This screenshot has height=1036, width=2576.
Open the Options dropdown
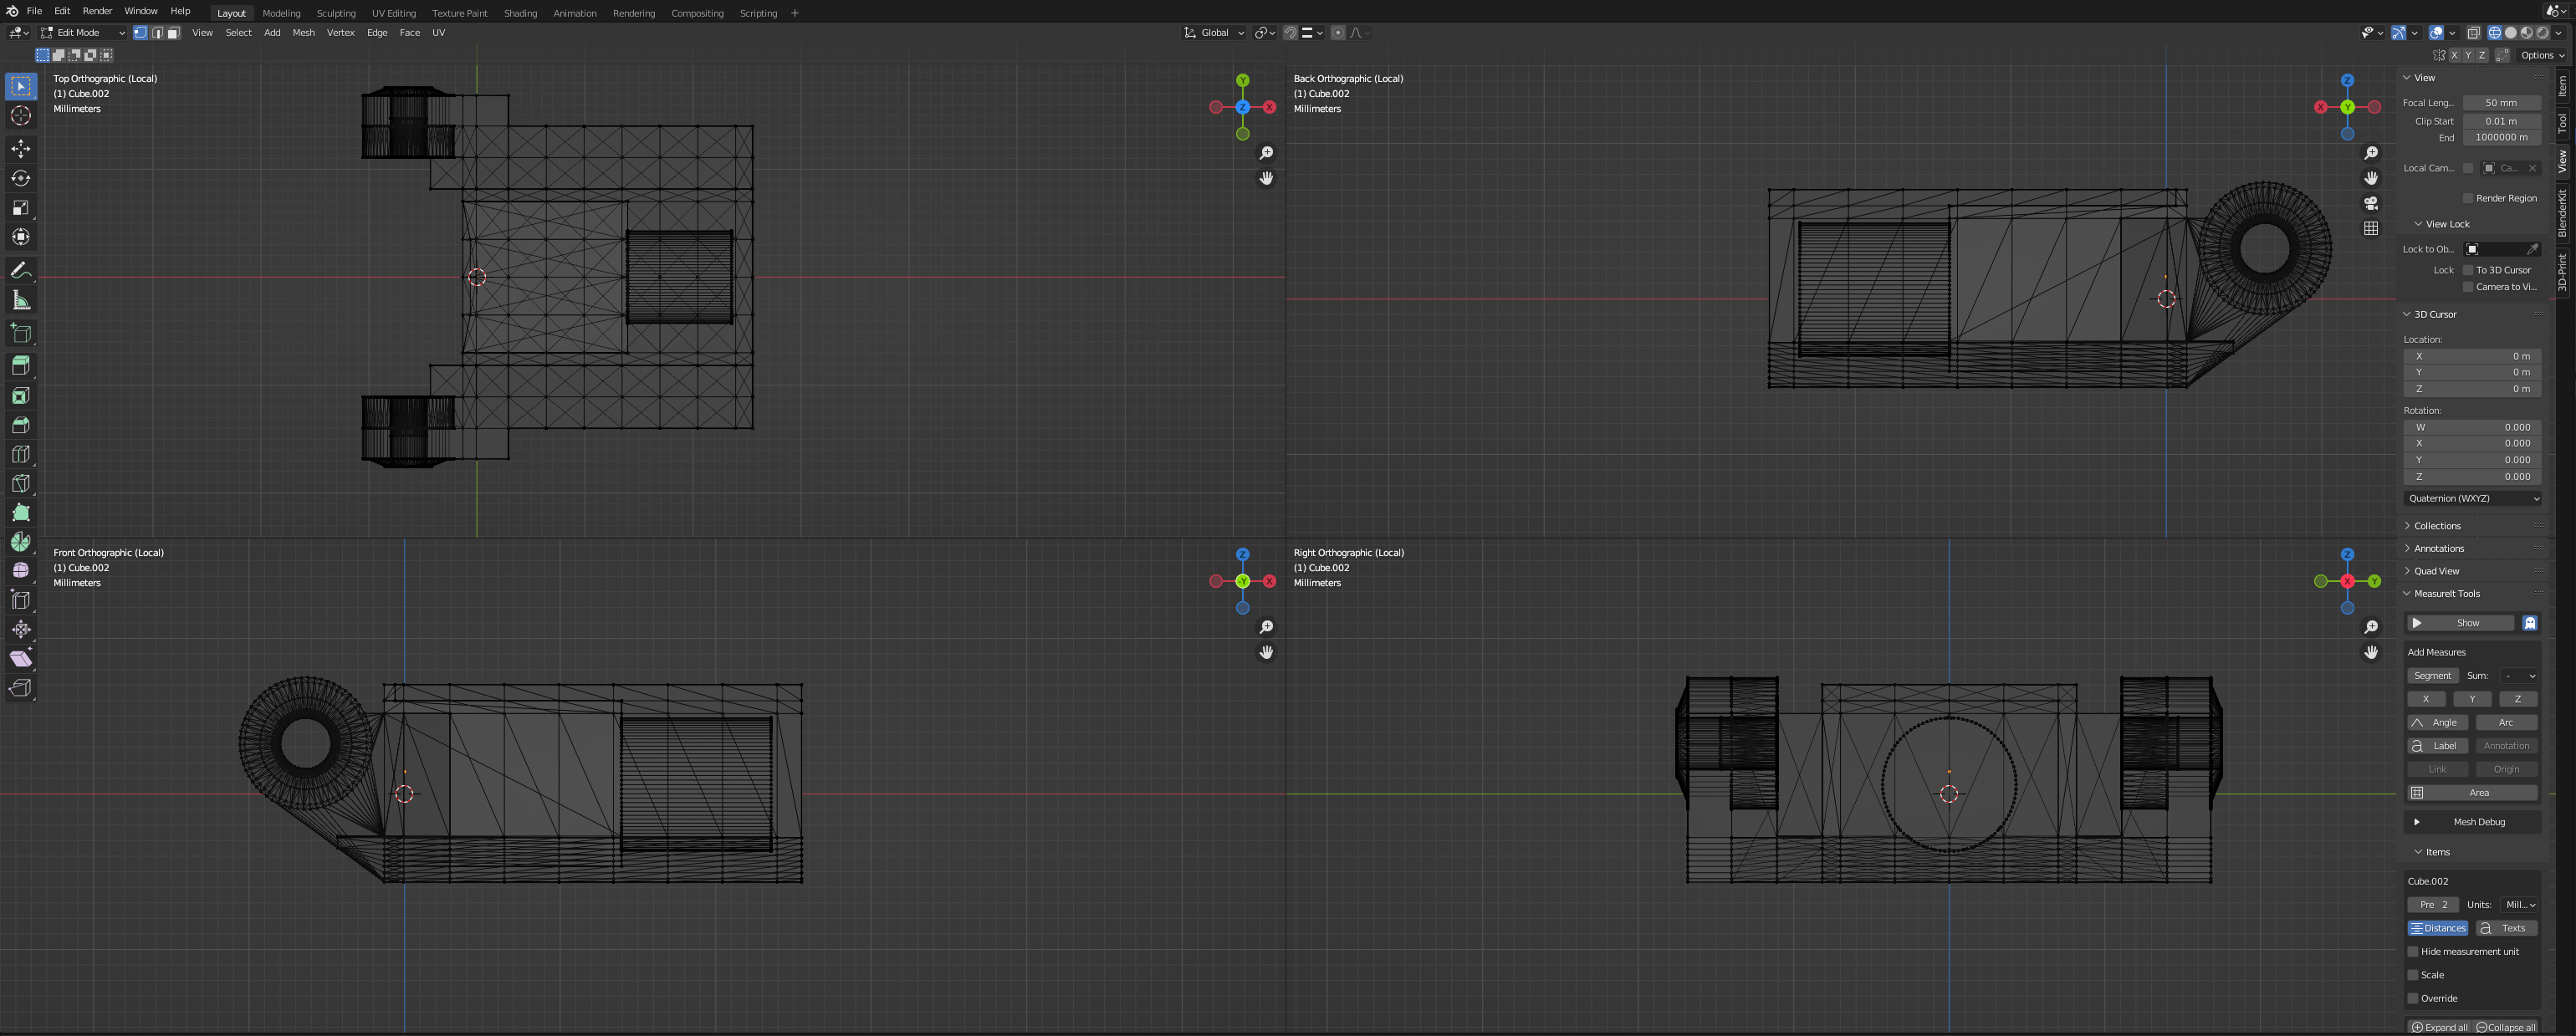click(2543, 55)
